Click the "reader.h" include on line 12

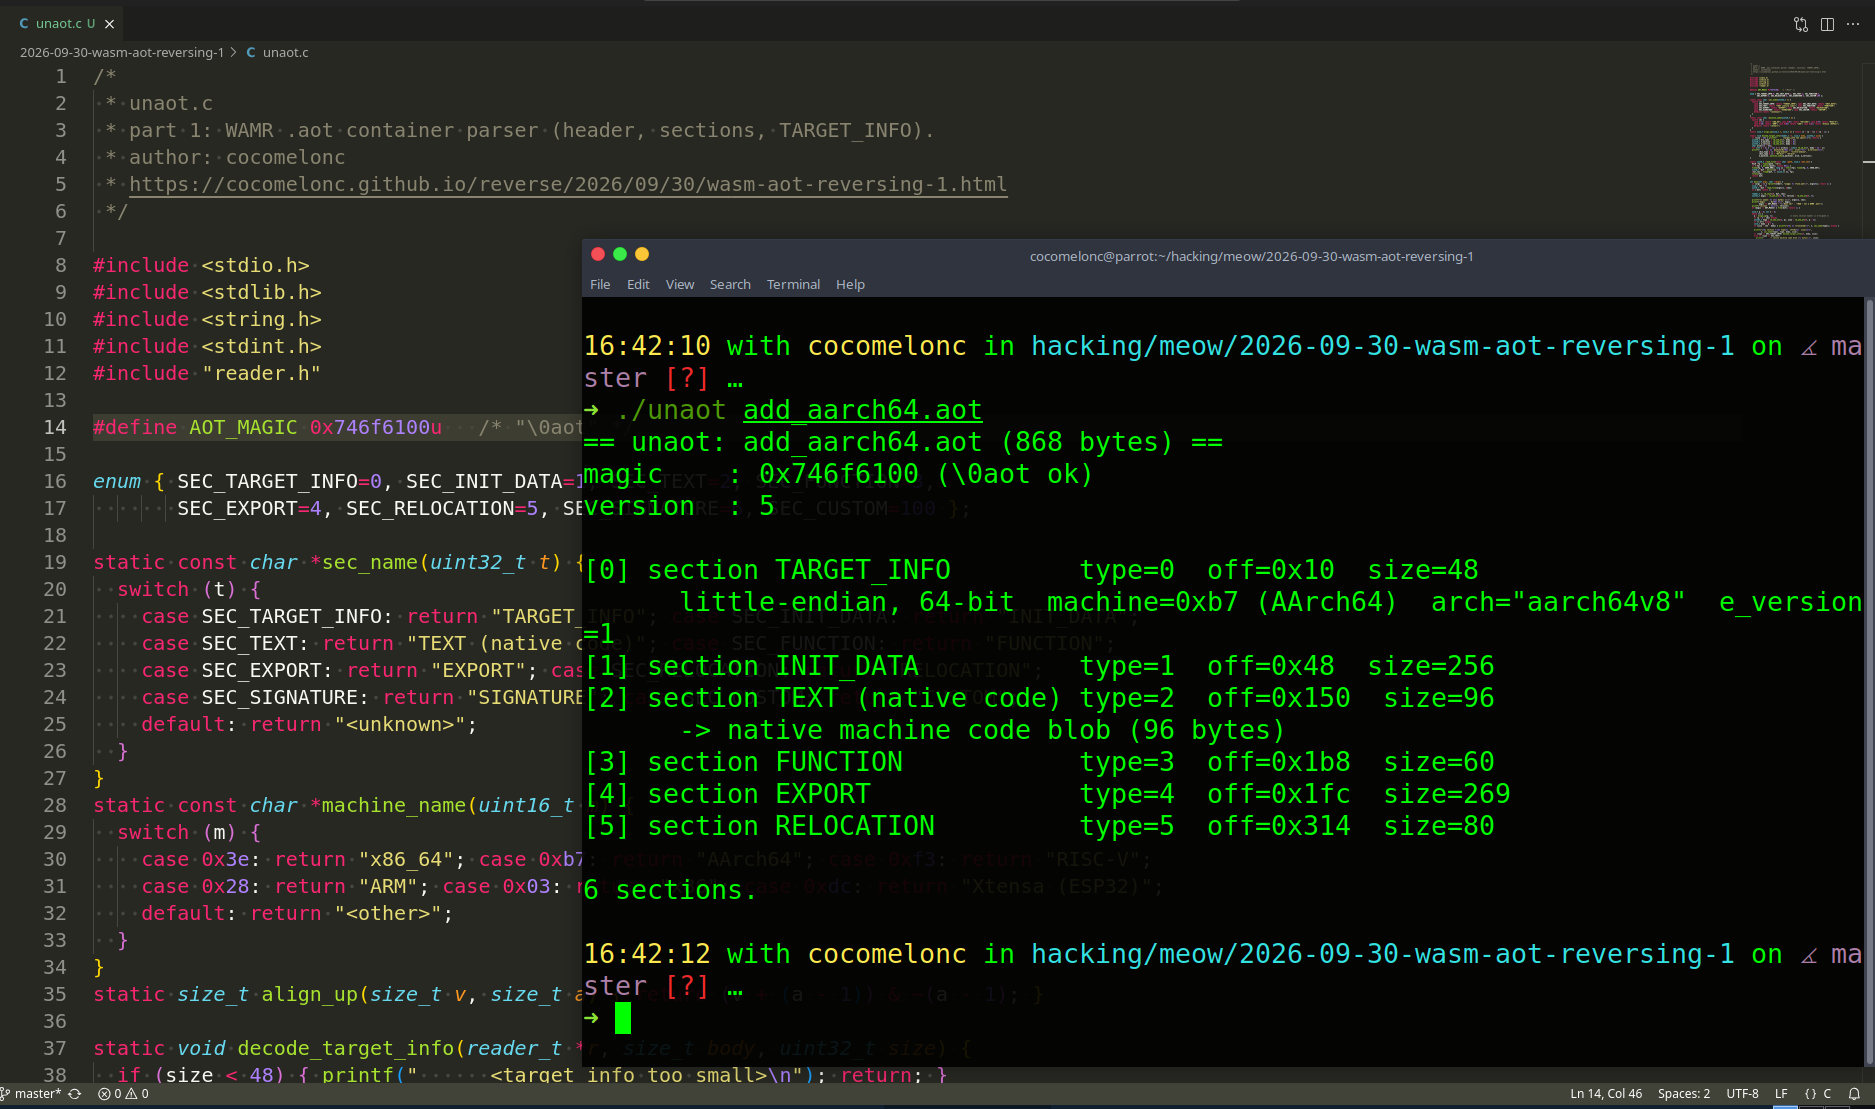click(261, 373)
